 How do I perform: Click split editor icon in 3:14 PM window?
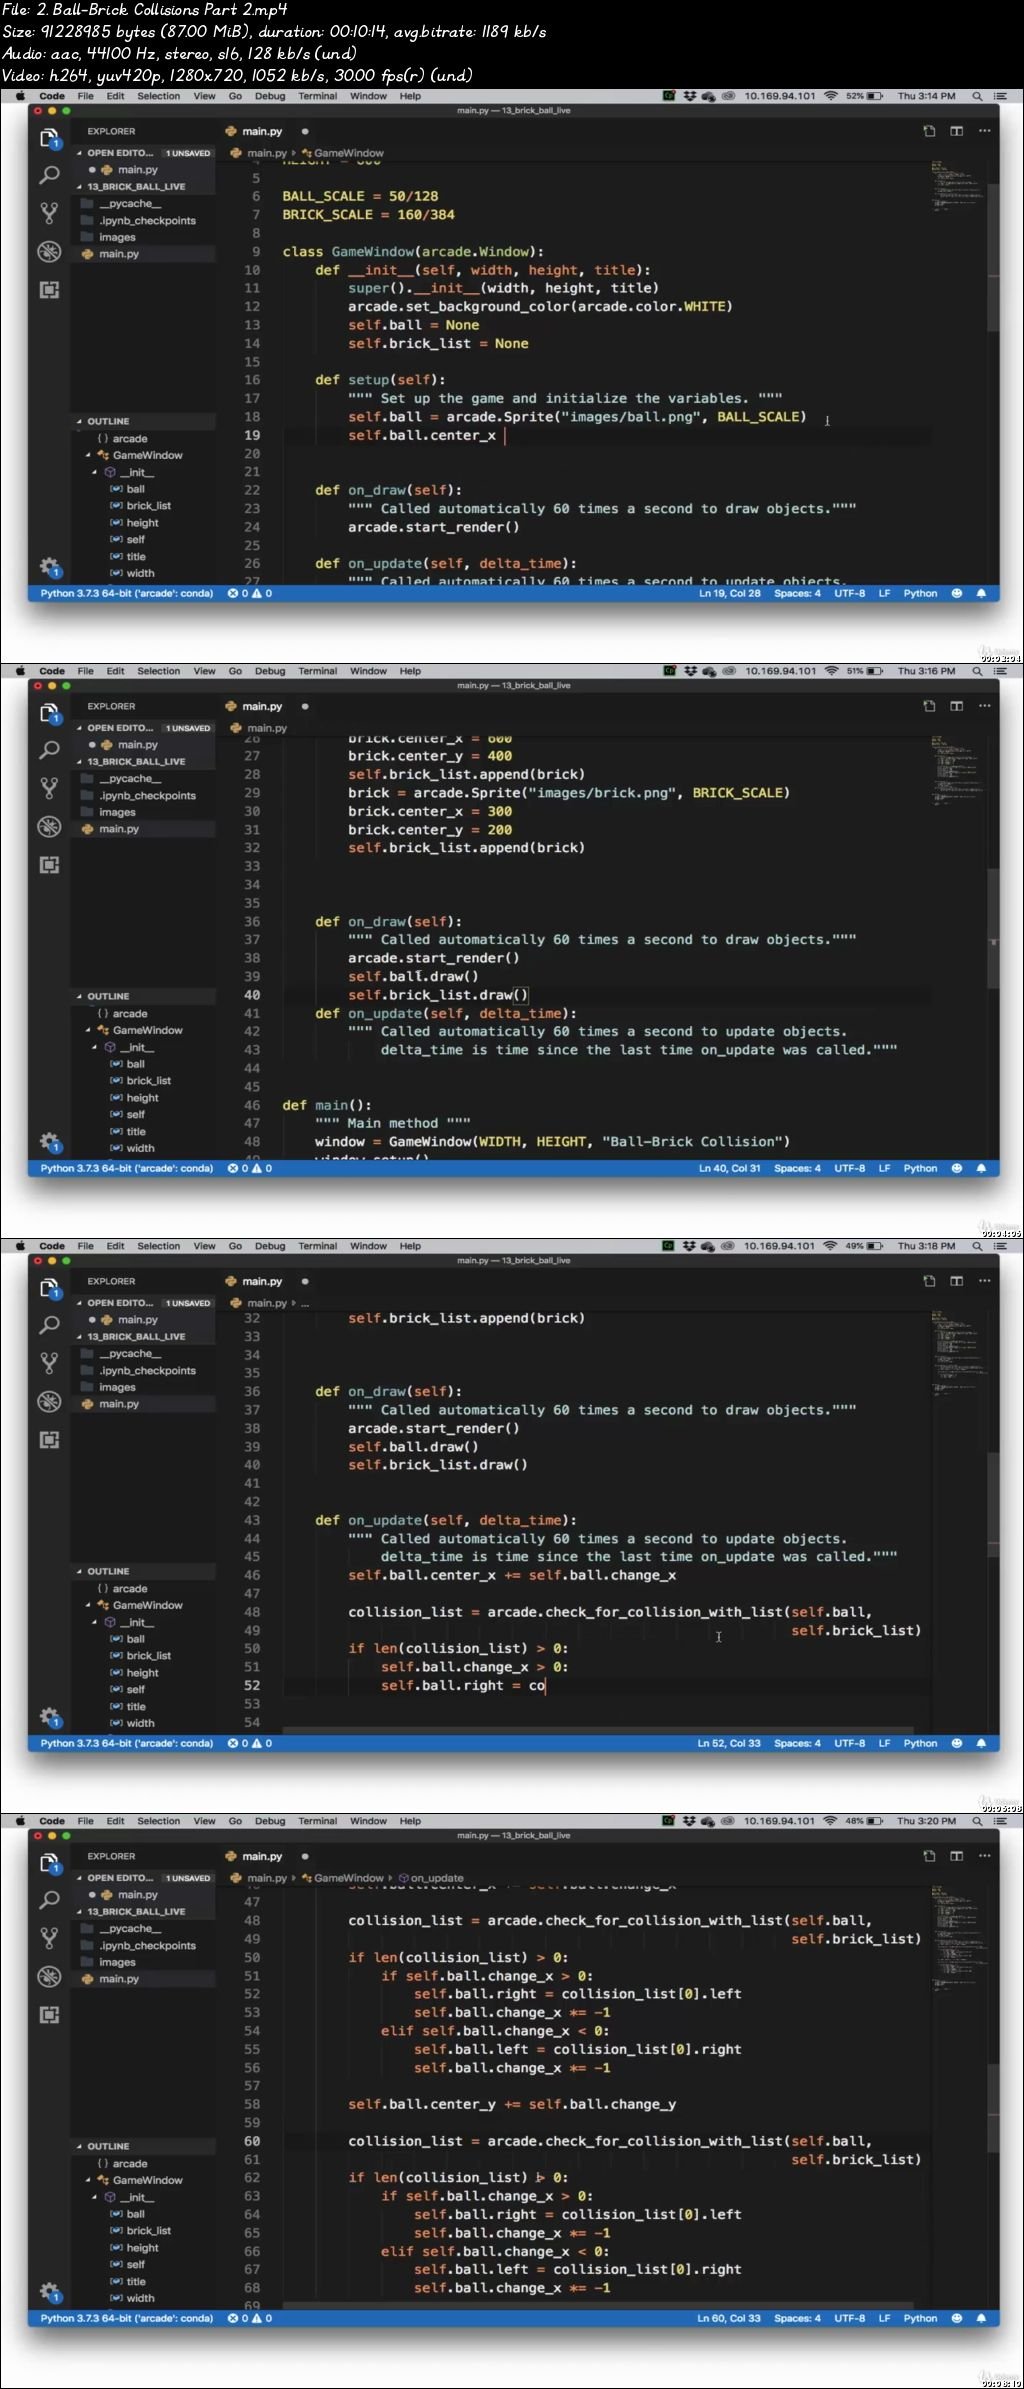(x=956, y=131)
